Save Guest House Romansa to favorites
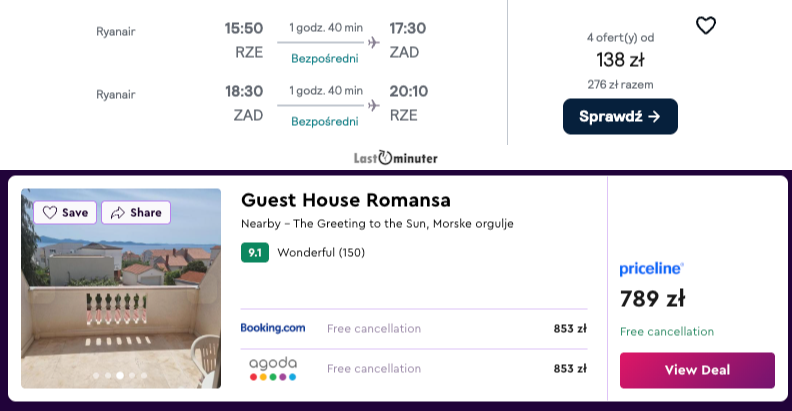 coord(65,213)
